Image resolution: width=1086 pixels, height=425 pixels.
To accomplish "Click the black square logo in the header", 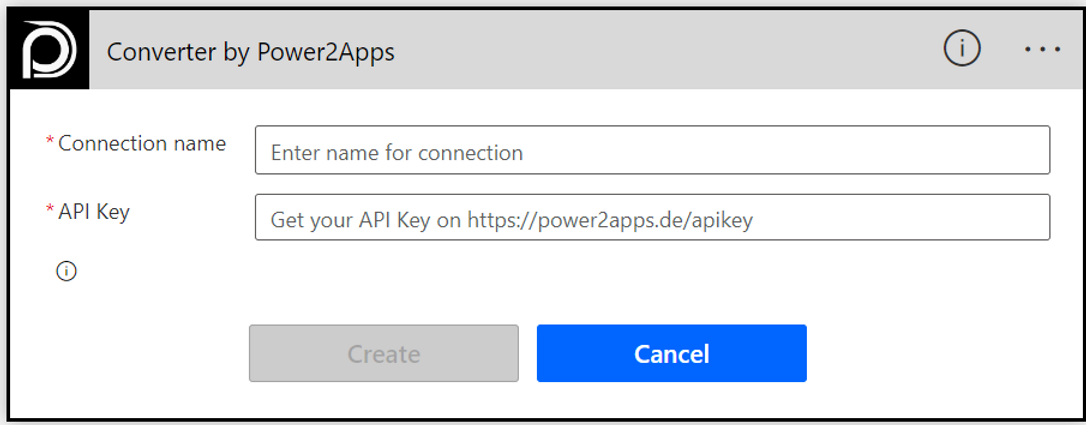I will tap(48, 50).
